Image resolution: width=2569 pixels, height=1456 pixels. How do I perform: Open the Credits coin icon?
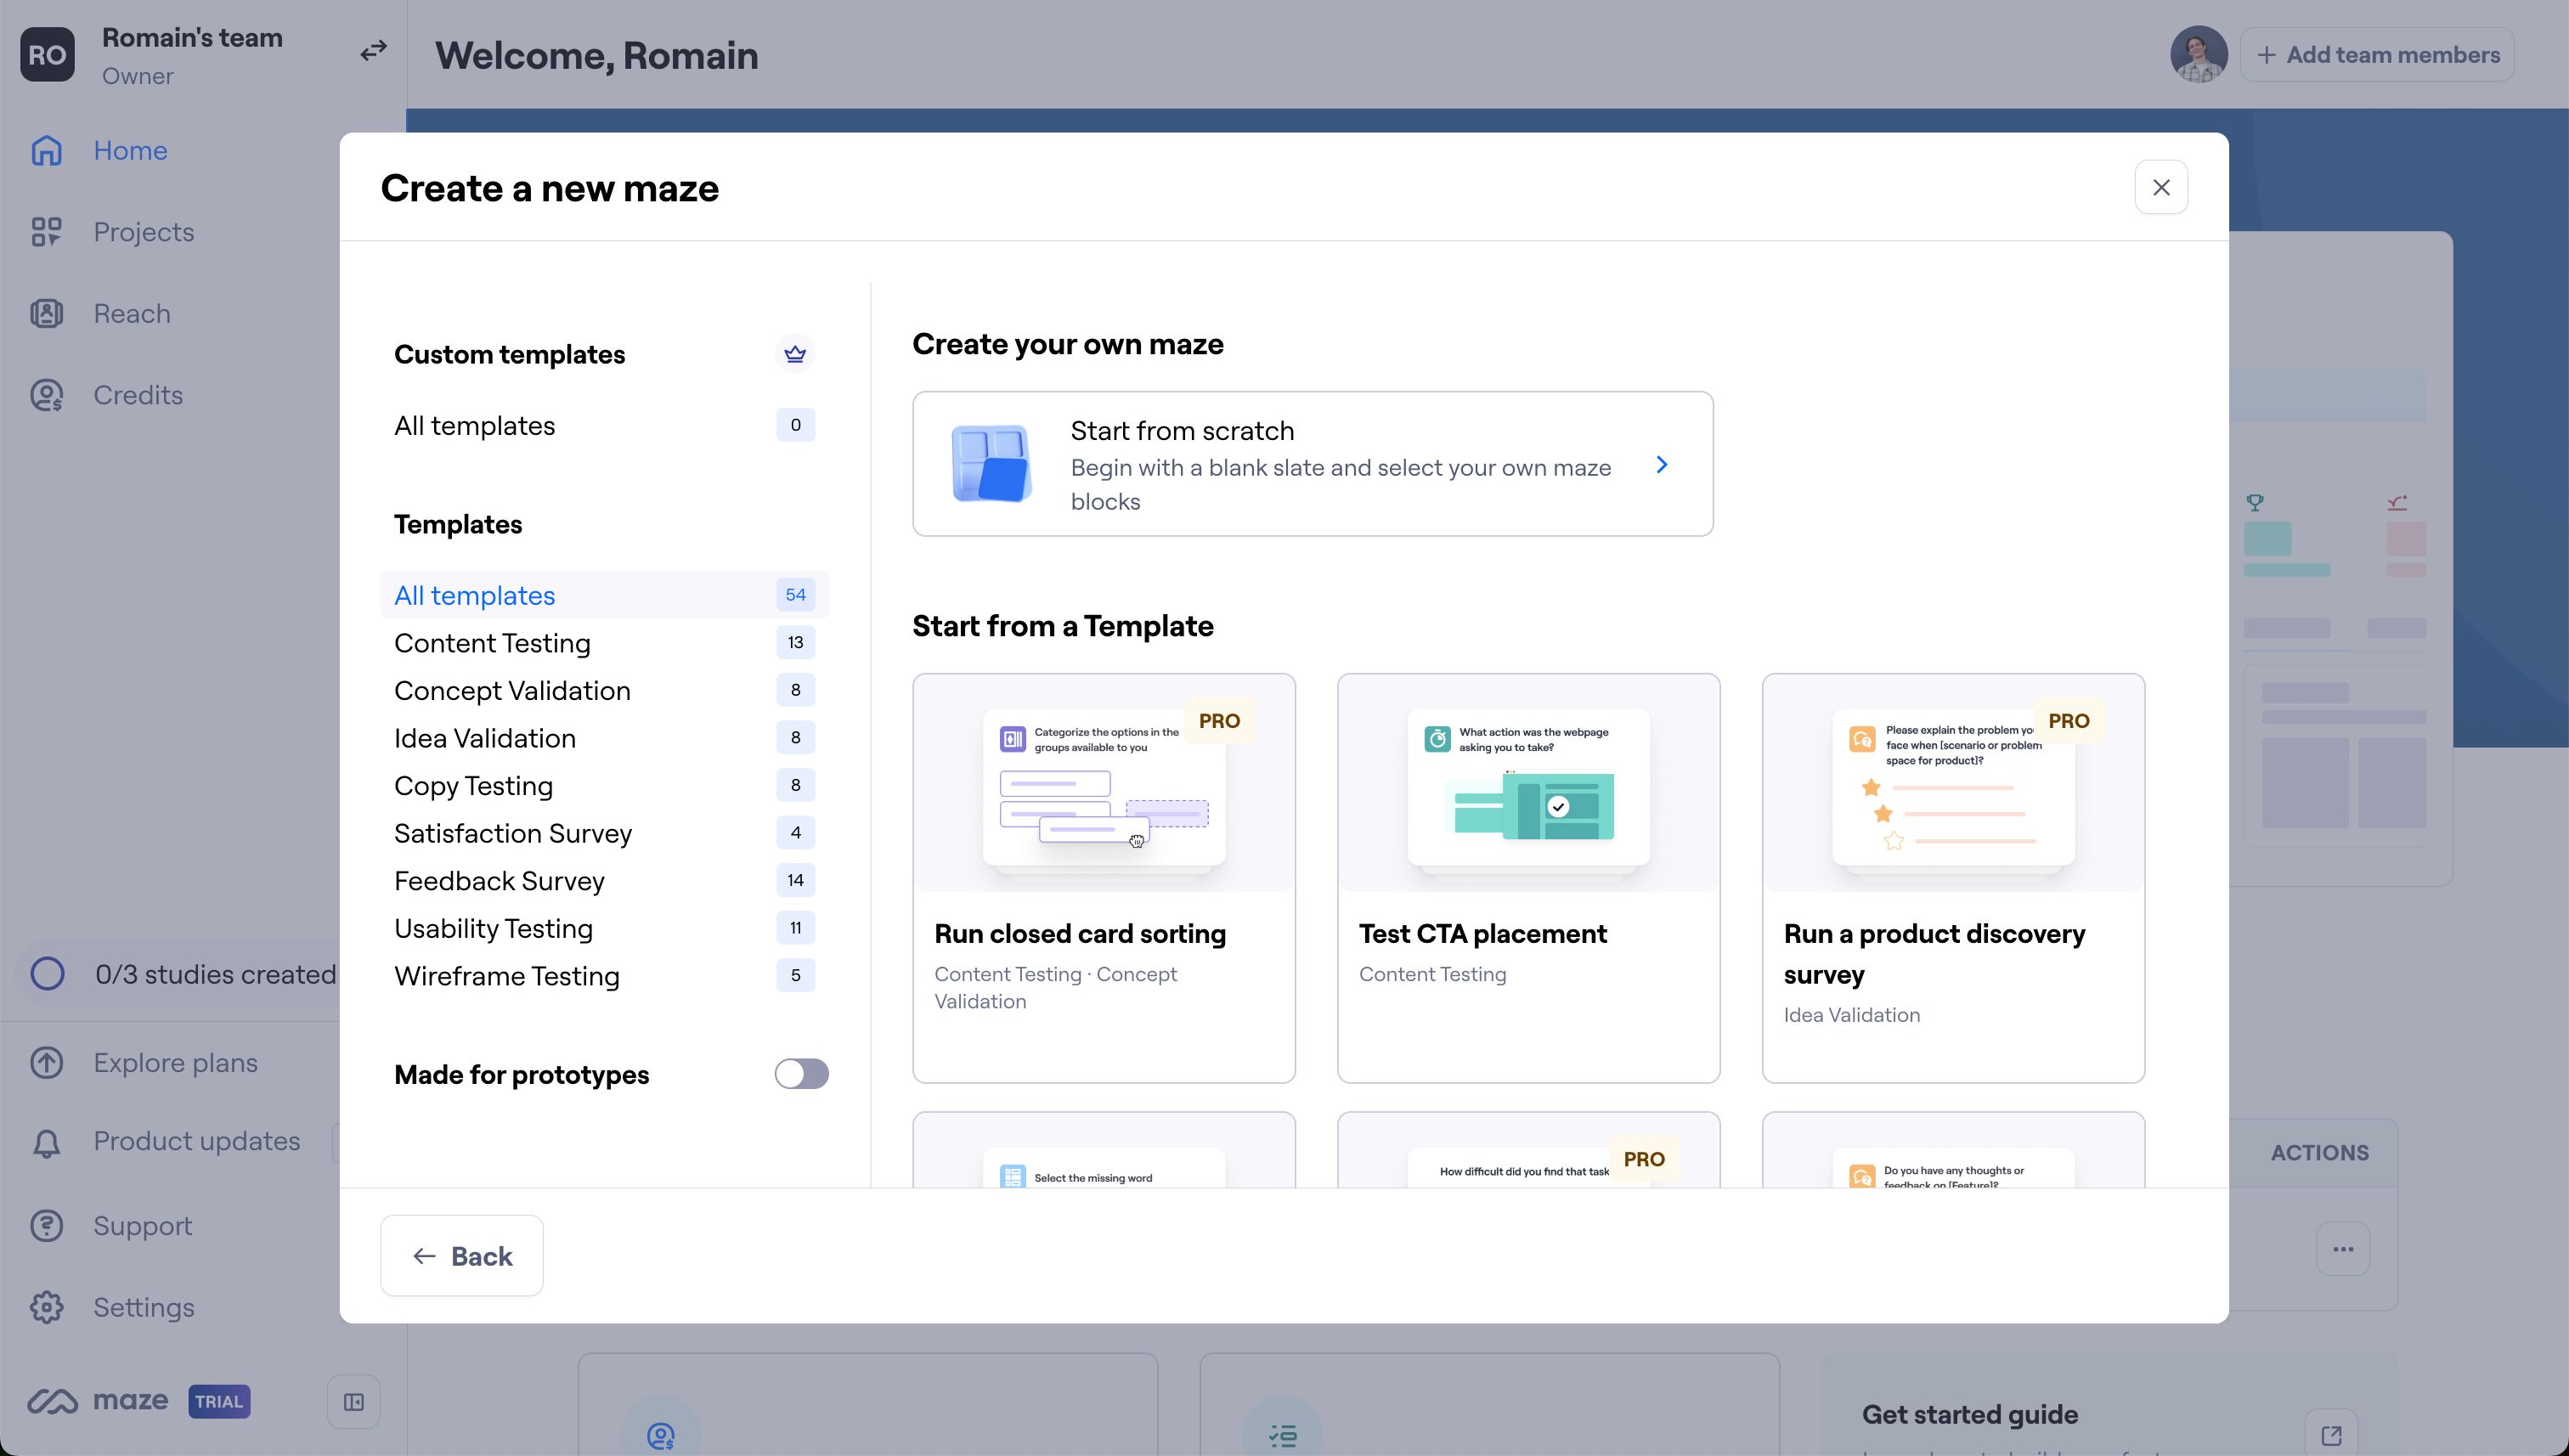46,395
